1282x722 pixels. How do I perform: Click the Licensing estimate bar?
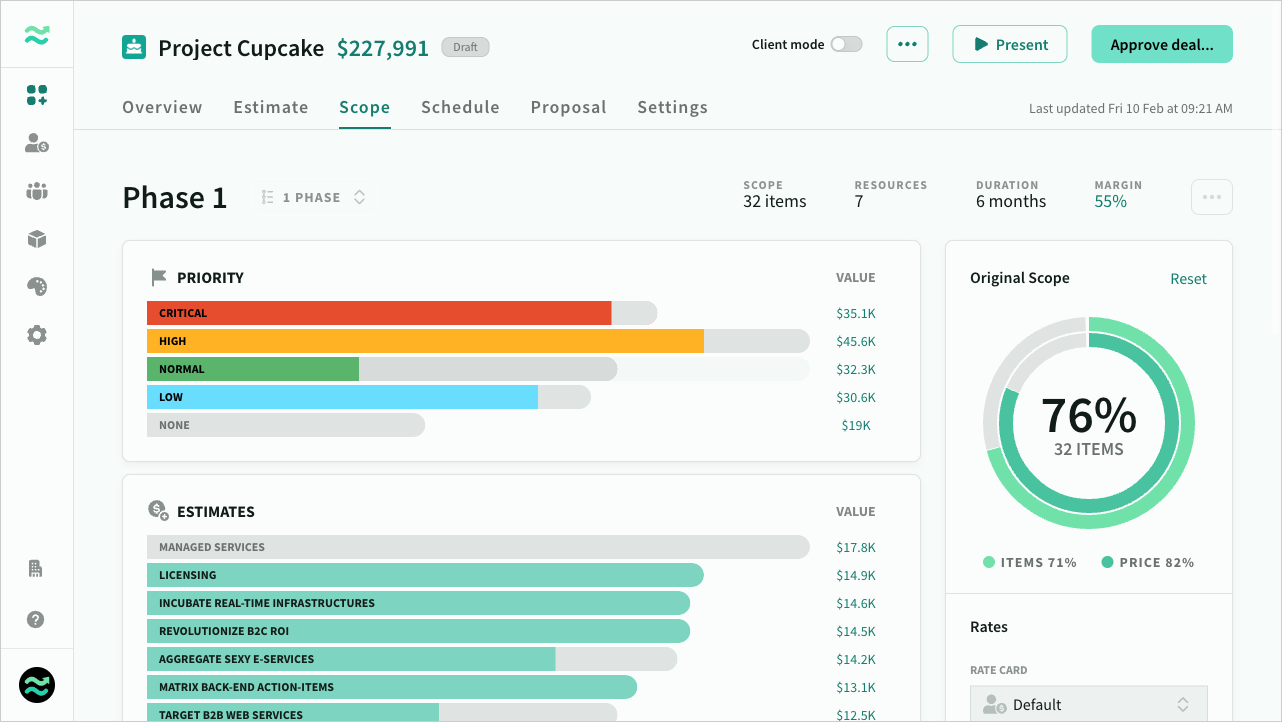(x=425, y=575)
